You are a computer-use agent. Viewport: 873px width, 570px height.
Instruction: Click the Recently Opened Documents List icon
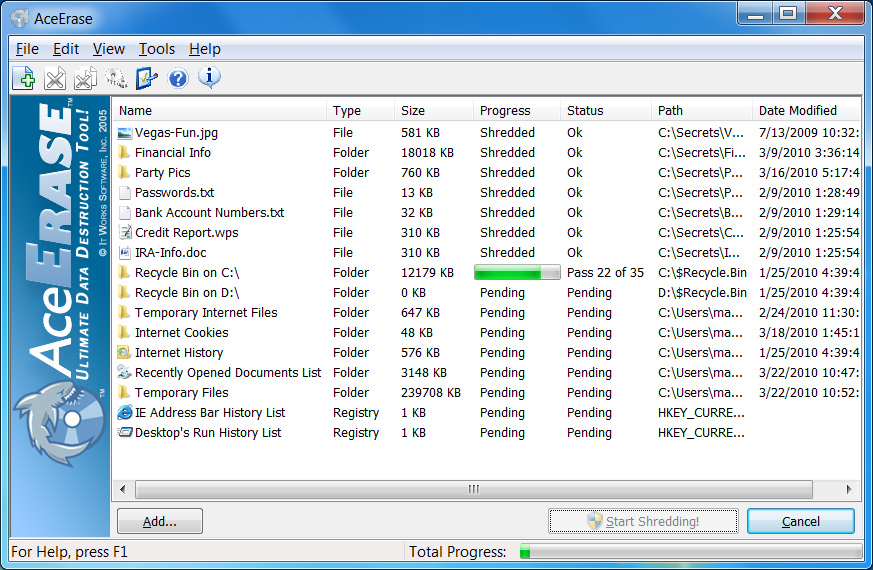click(125, 372)
